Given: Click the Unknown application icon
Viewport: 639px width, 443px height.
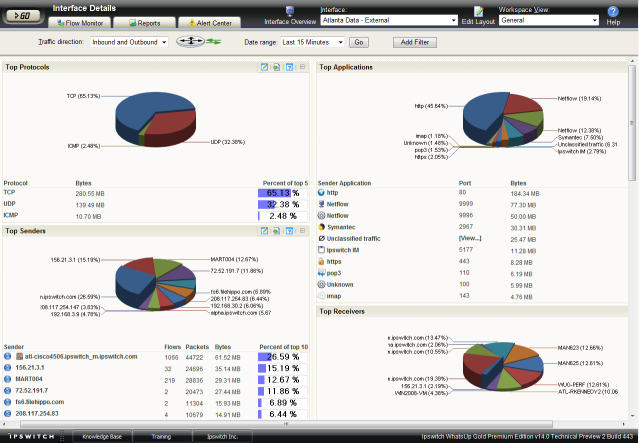Looking at the screenshot, I should click(x=321, y=284).
